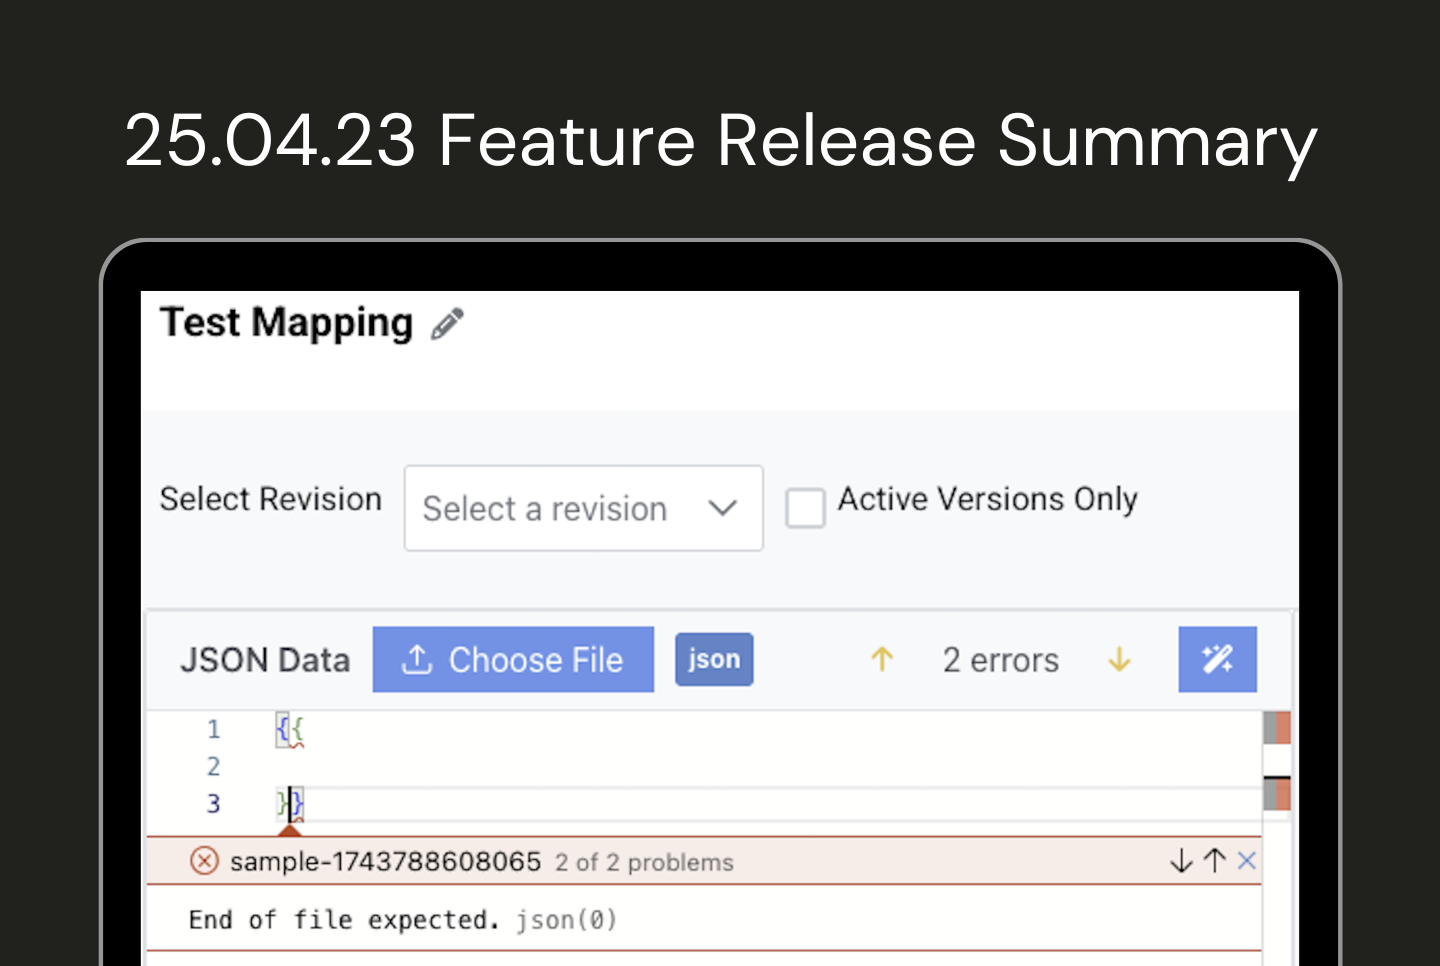This screenshot has height=966, width=1440.
Task: Click the sample-1743788608065 file name
Action: 385,861
